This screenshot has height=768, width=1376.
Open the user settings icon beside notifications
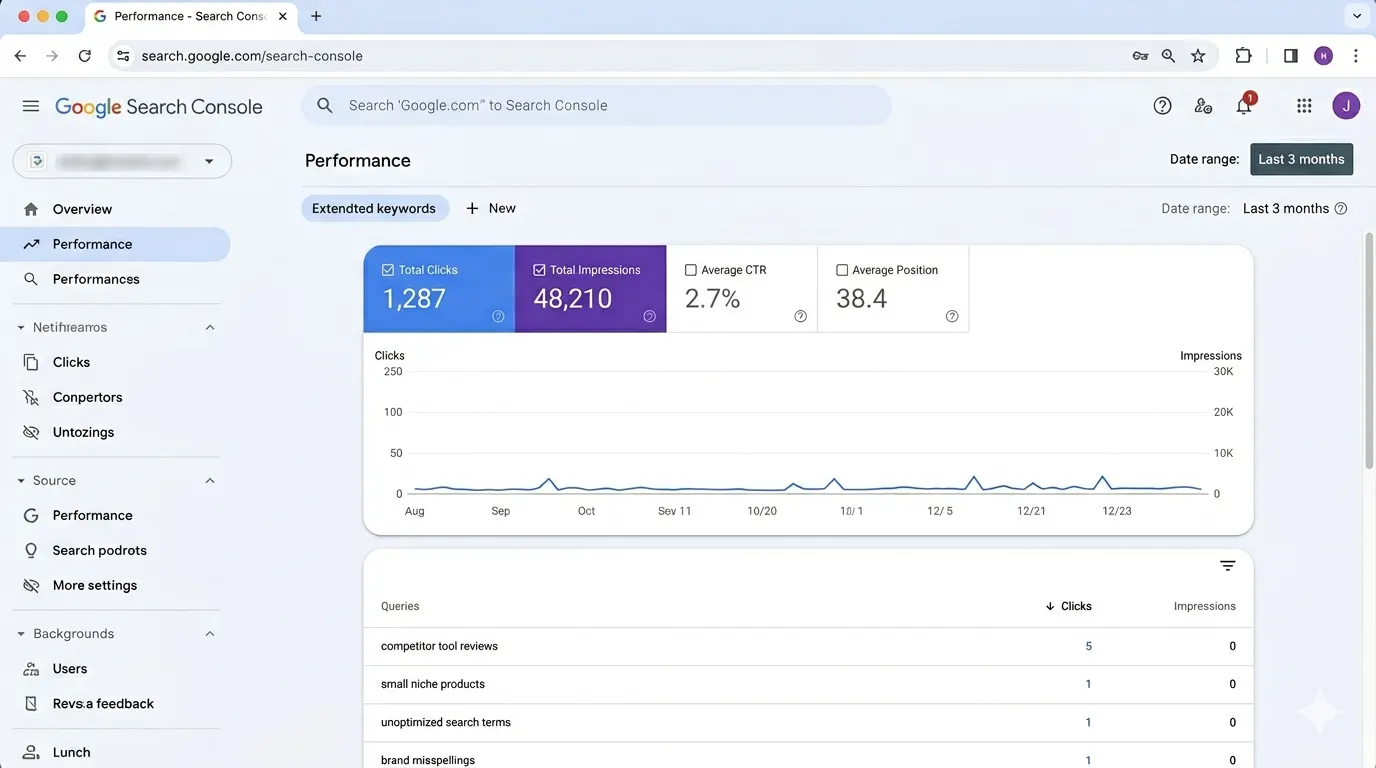tap(1203, 105)
